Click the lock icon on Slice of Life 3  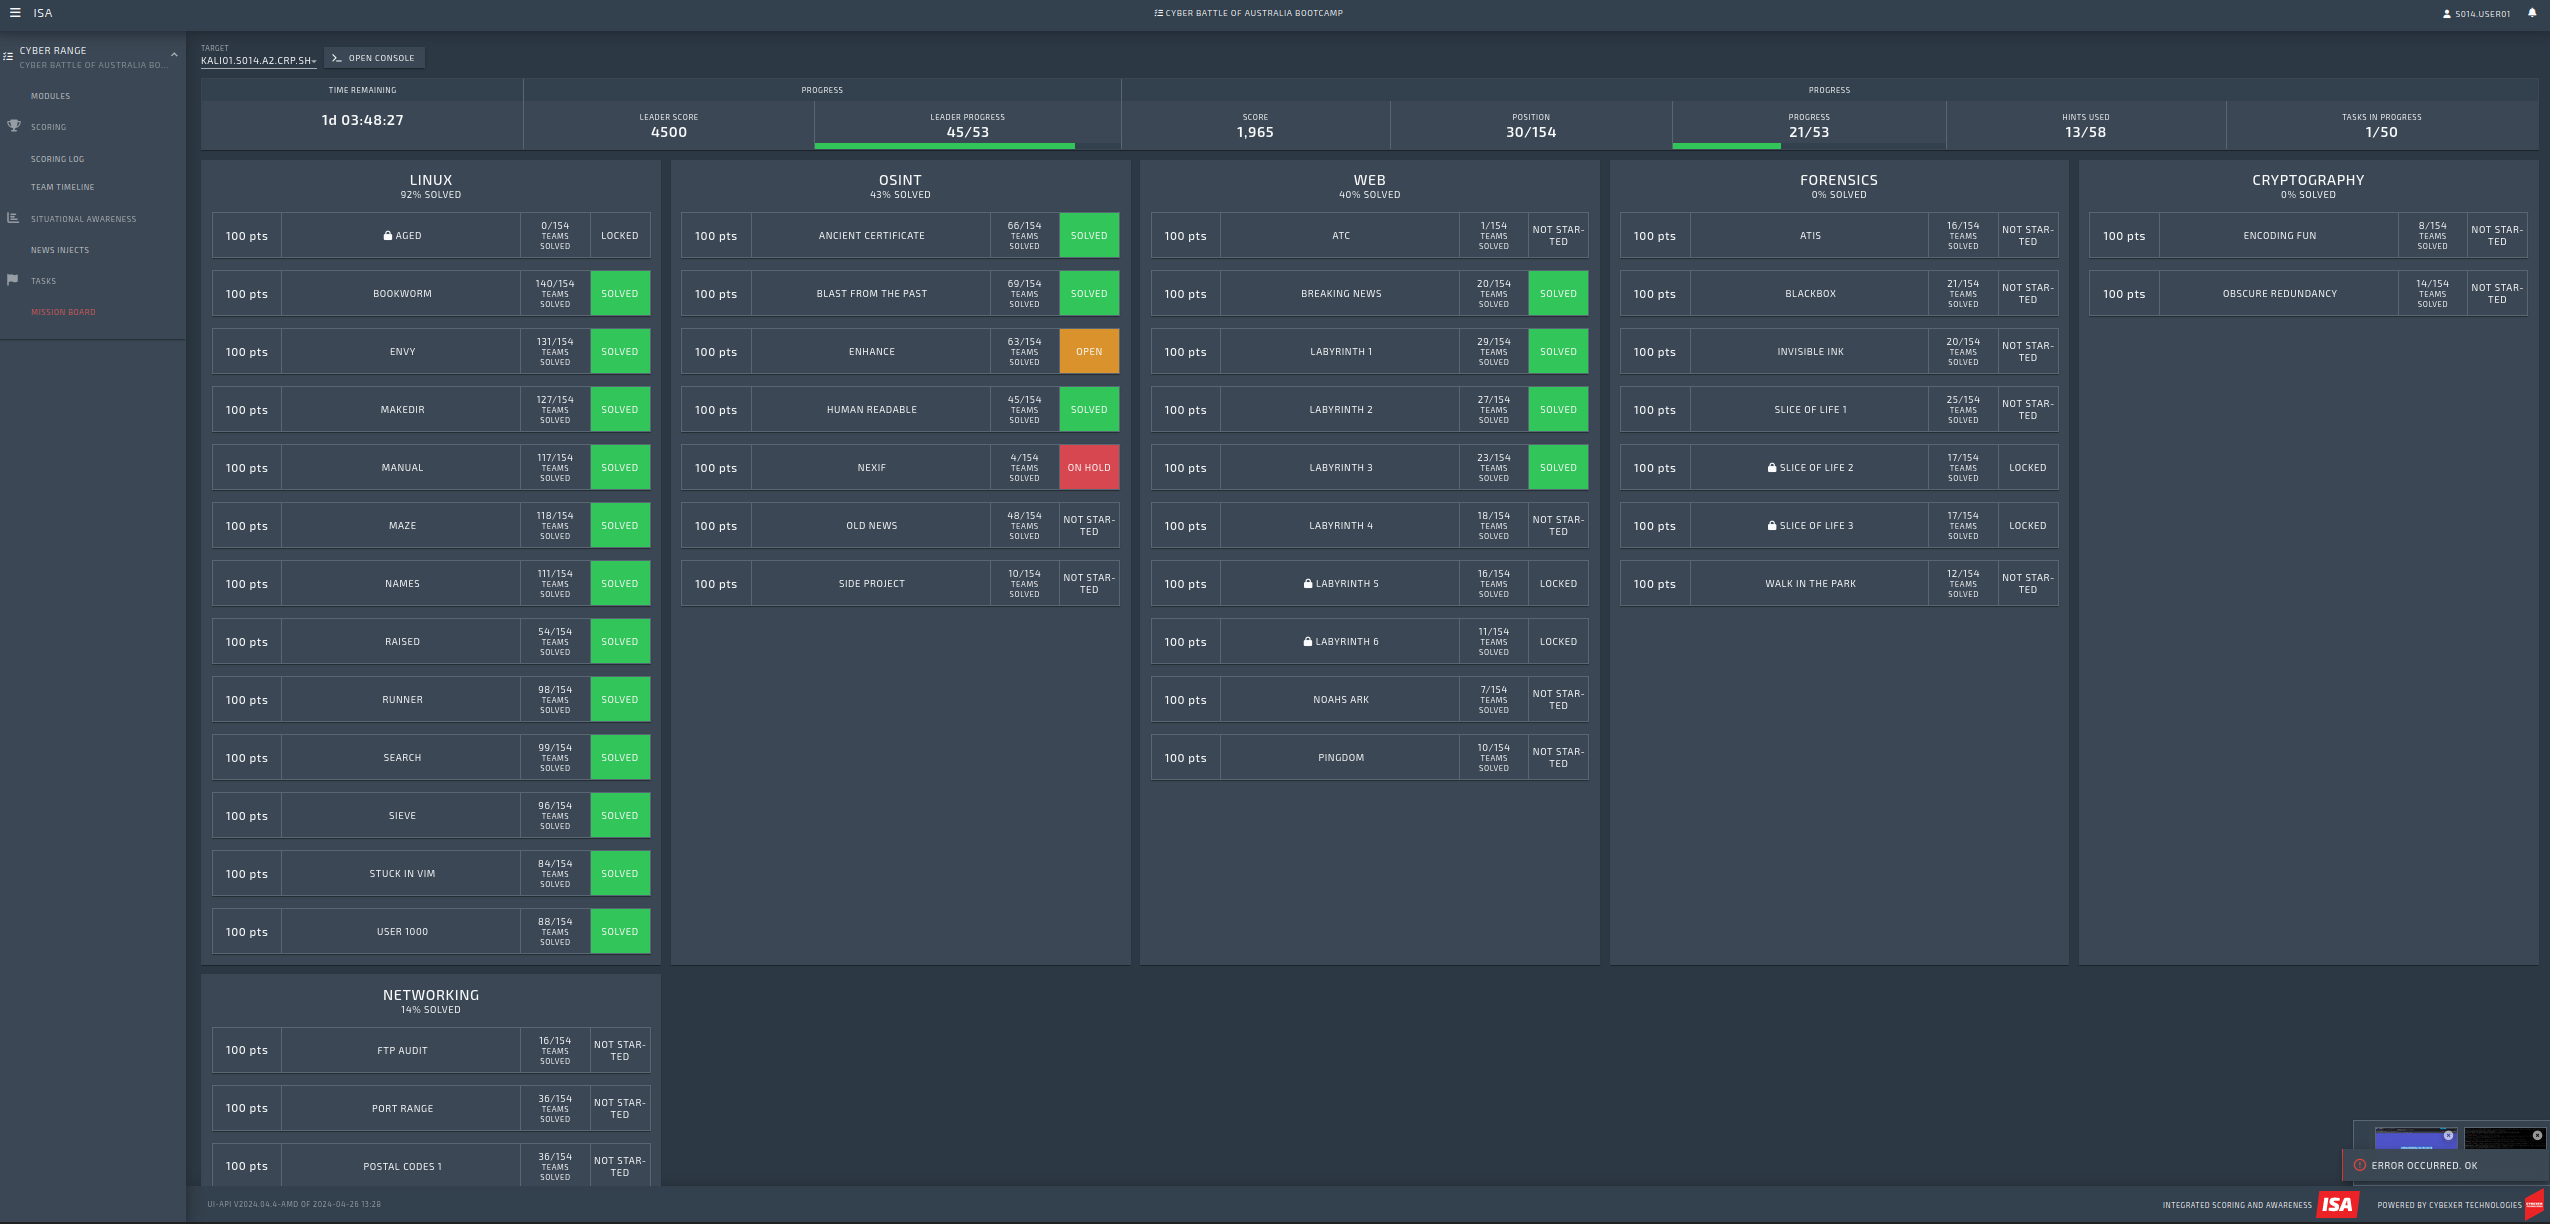click(1772, 526)
